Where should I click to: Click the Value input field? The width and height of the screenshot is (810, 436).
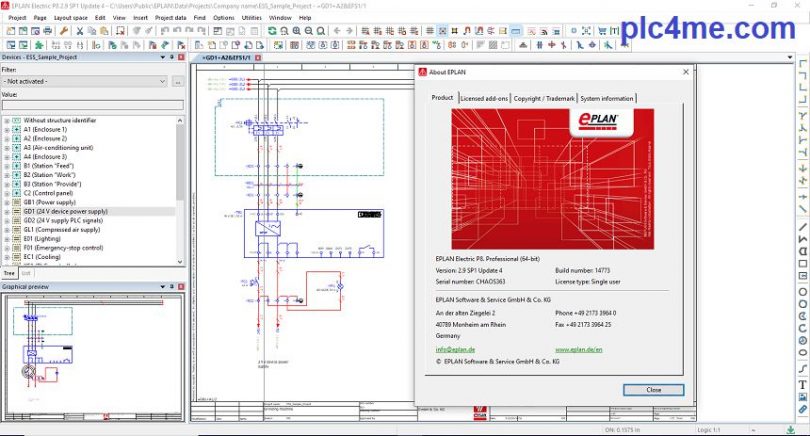tap(92, 104)
